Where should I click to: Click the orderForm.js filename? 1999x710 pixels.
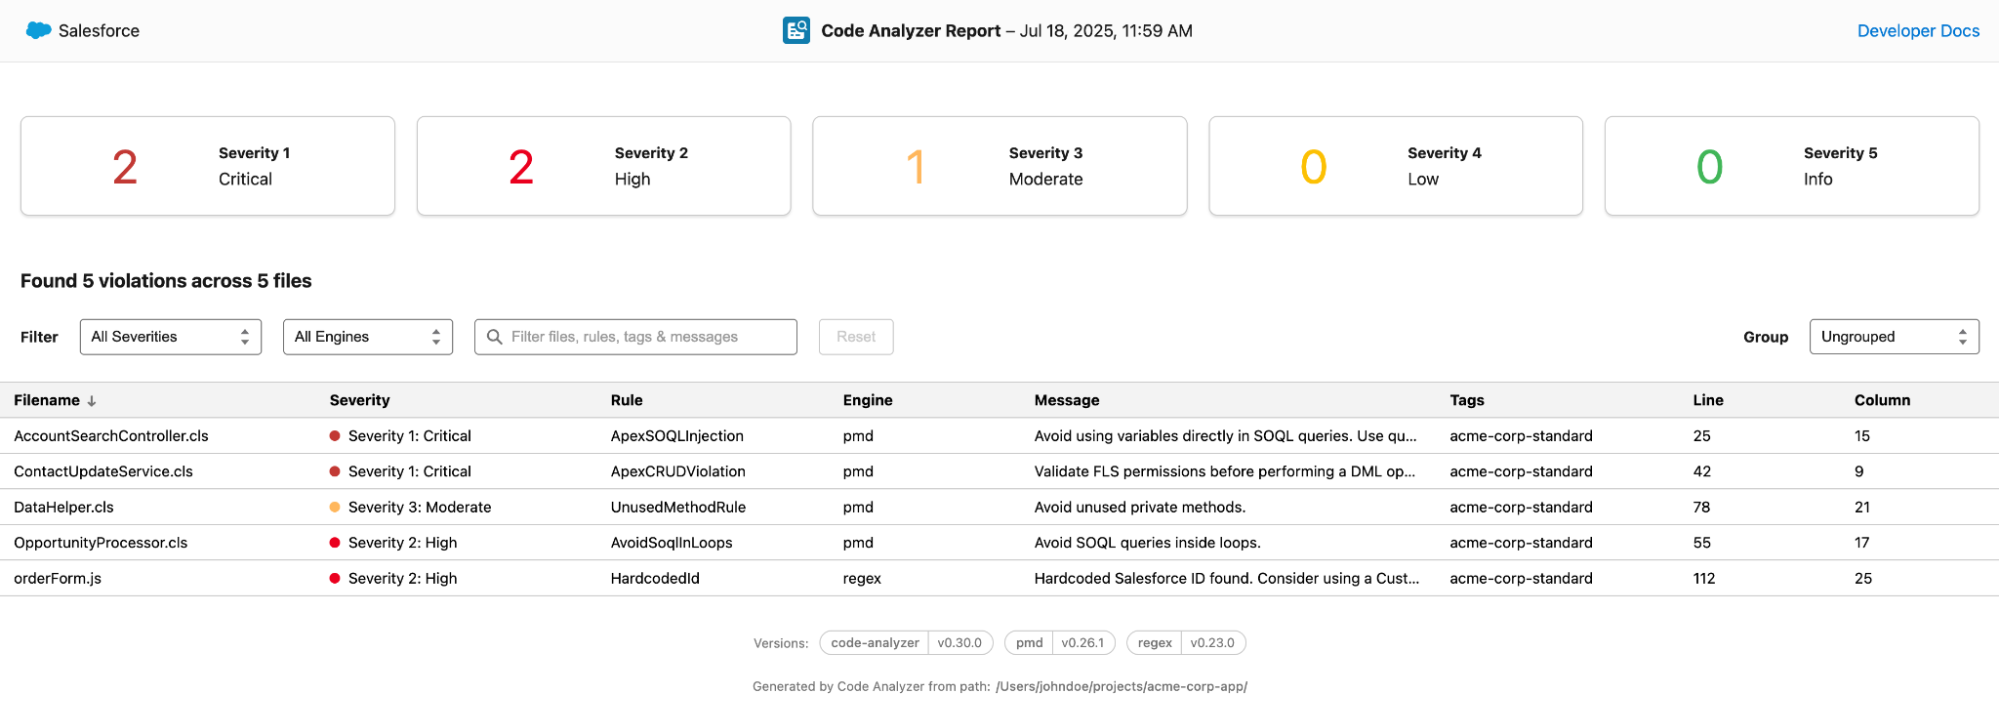tap(58, 579)
